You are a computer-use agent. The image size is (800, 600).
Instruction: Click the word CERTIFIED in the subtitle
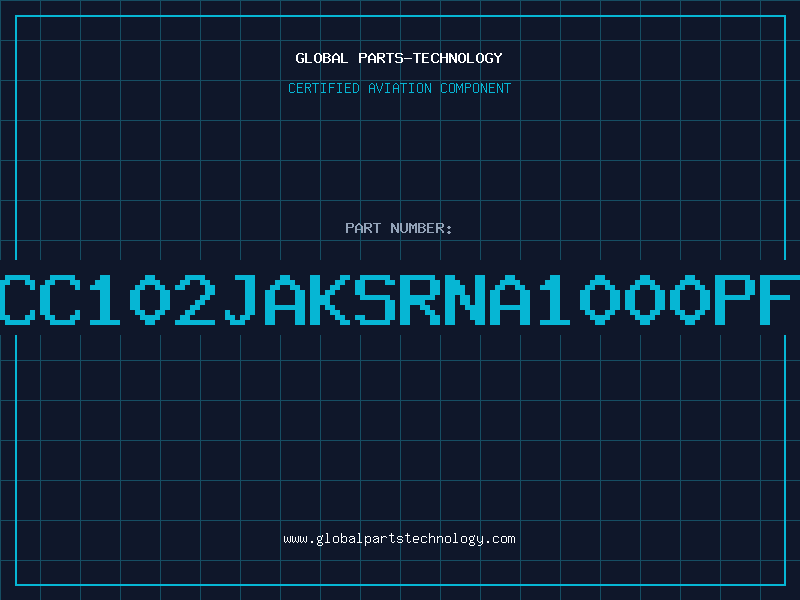click(x=324, y=88)
